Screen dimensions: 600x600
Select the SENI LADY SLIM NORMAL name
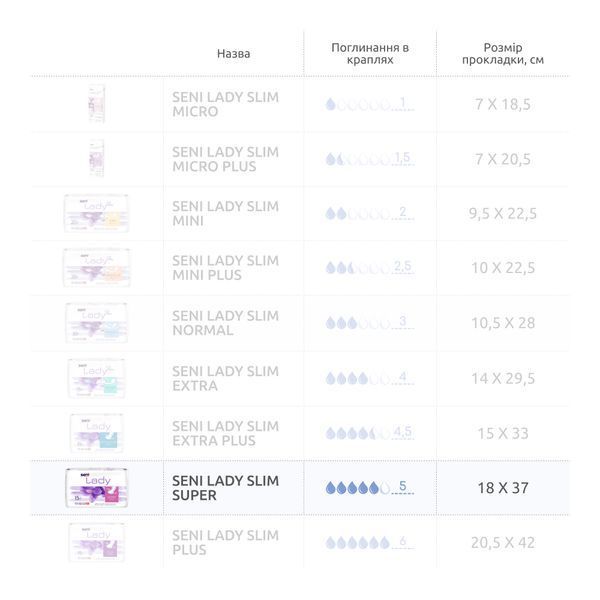[x=225, y=323]
